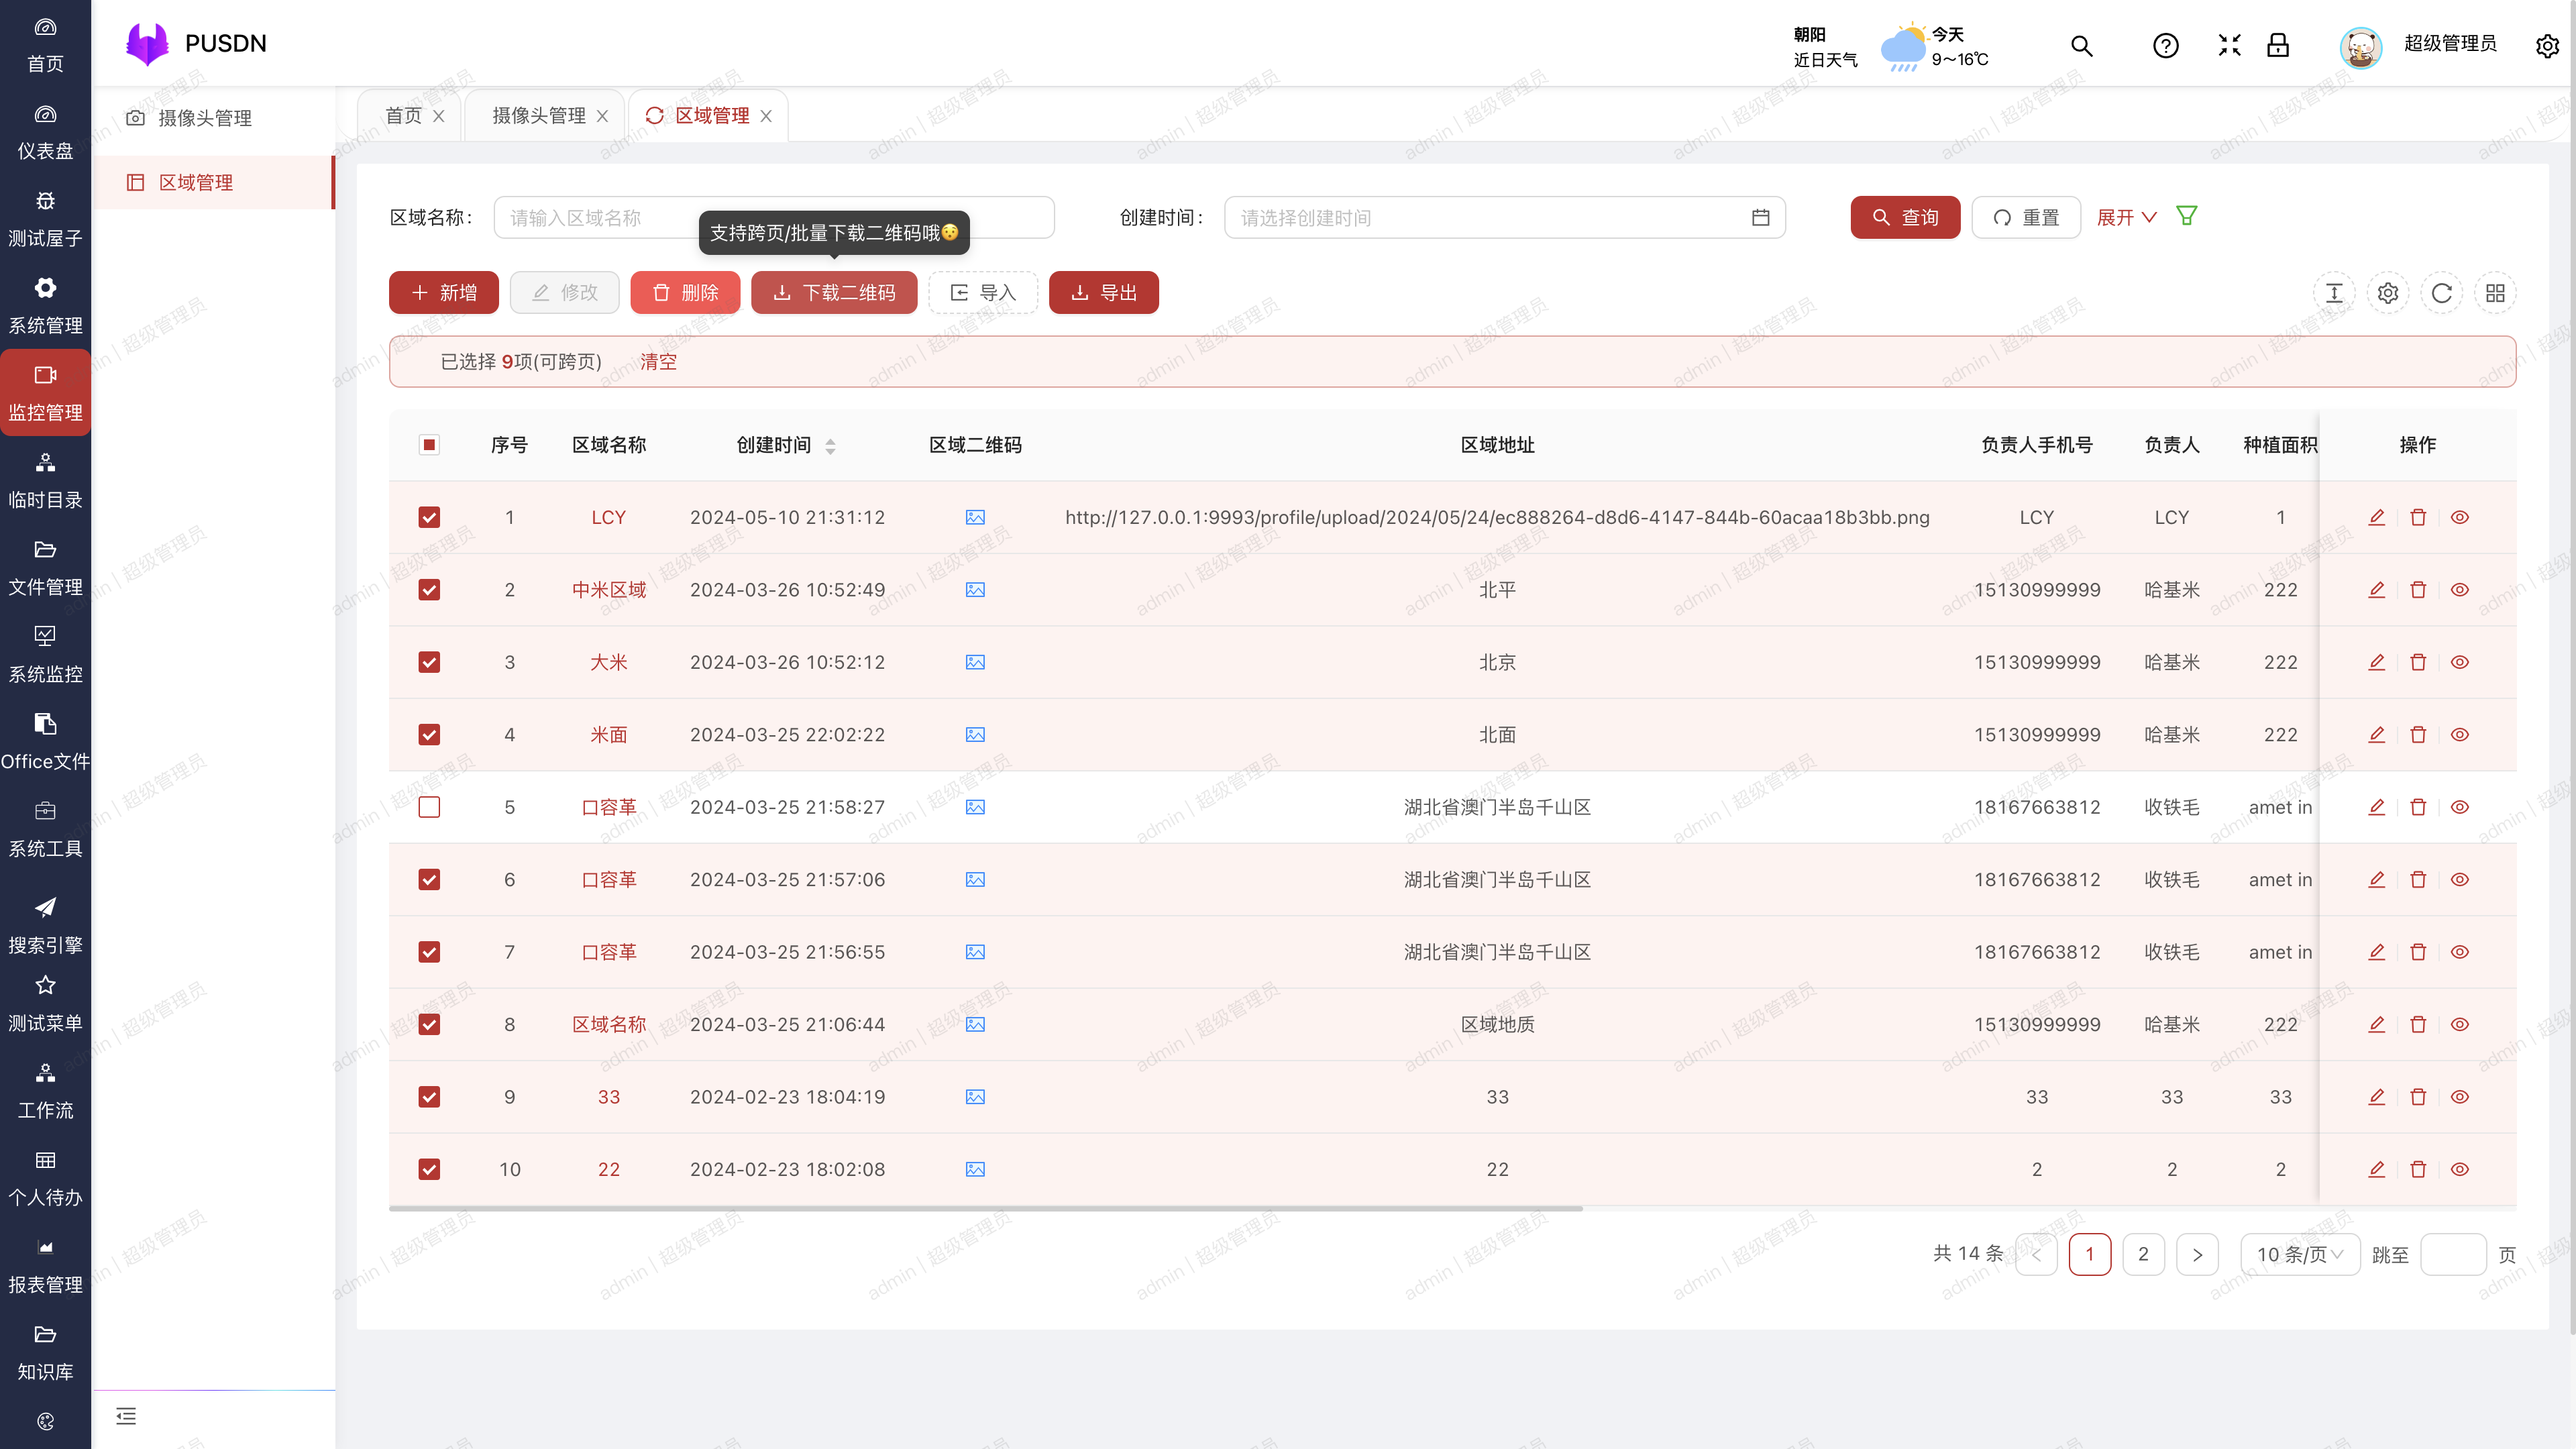The image size is (2576, 1449).
Task: Click the 下载二维码 button
Action: click(833, 293)
